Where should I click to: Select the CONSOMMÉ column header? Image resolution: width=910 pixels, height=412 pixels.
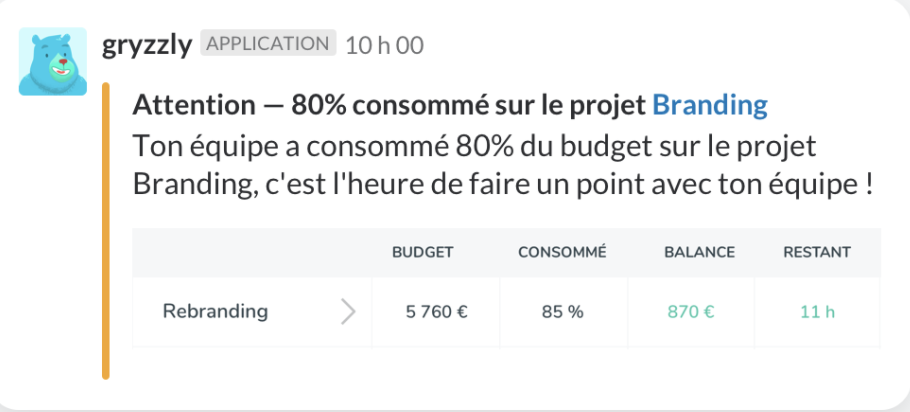(562, 253)
